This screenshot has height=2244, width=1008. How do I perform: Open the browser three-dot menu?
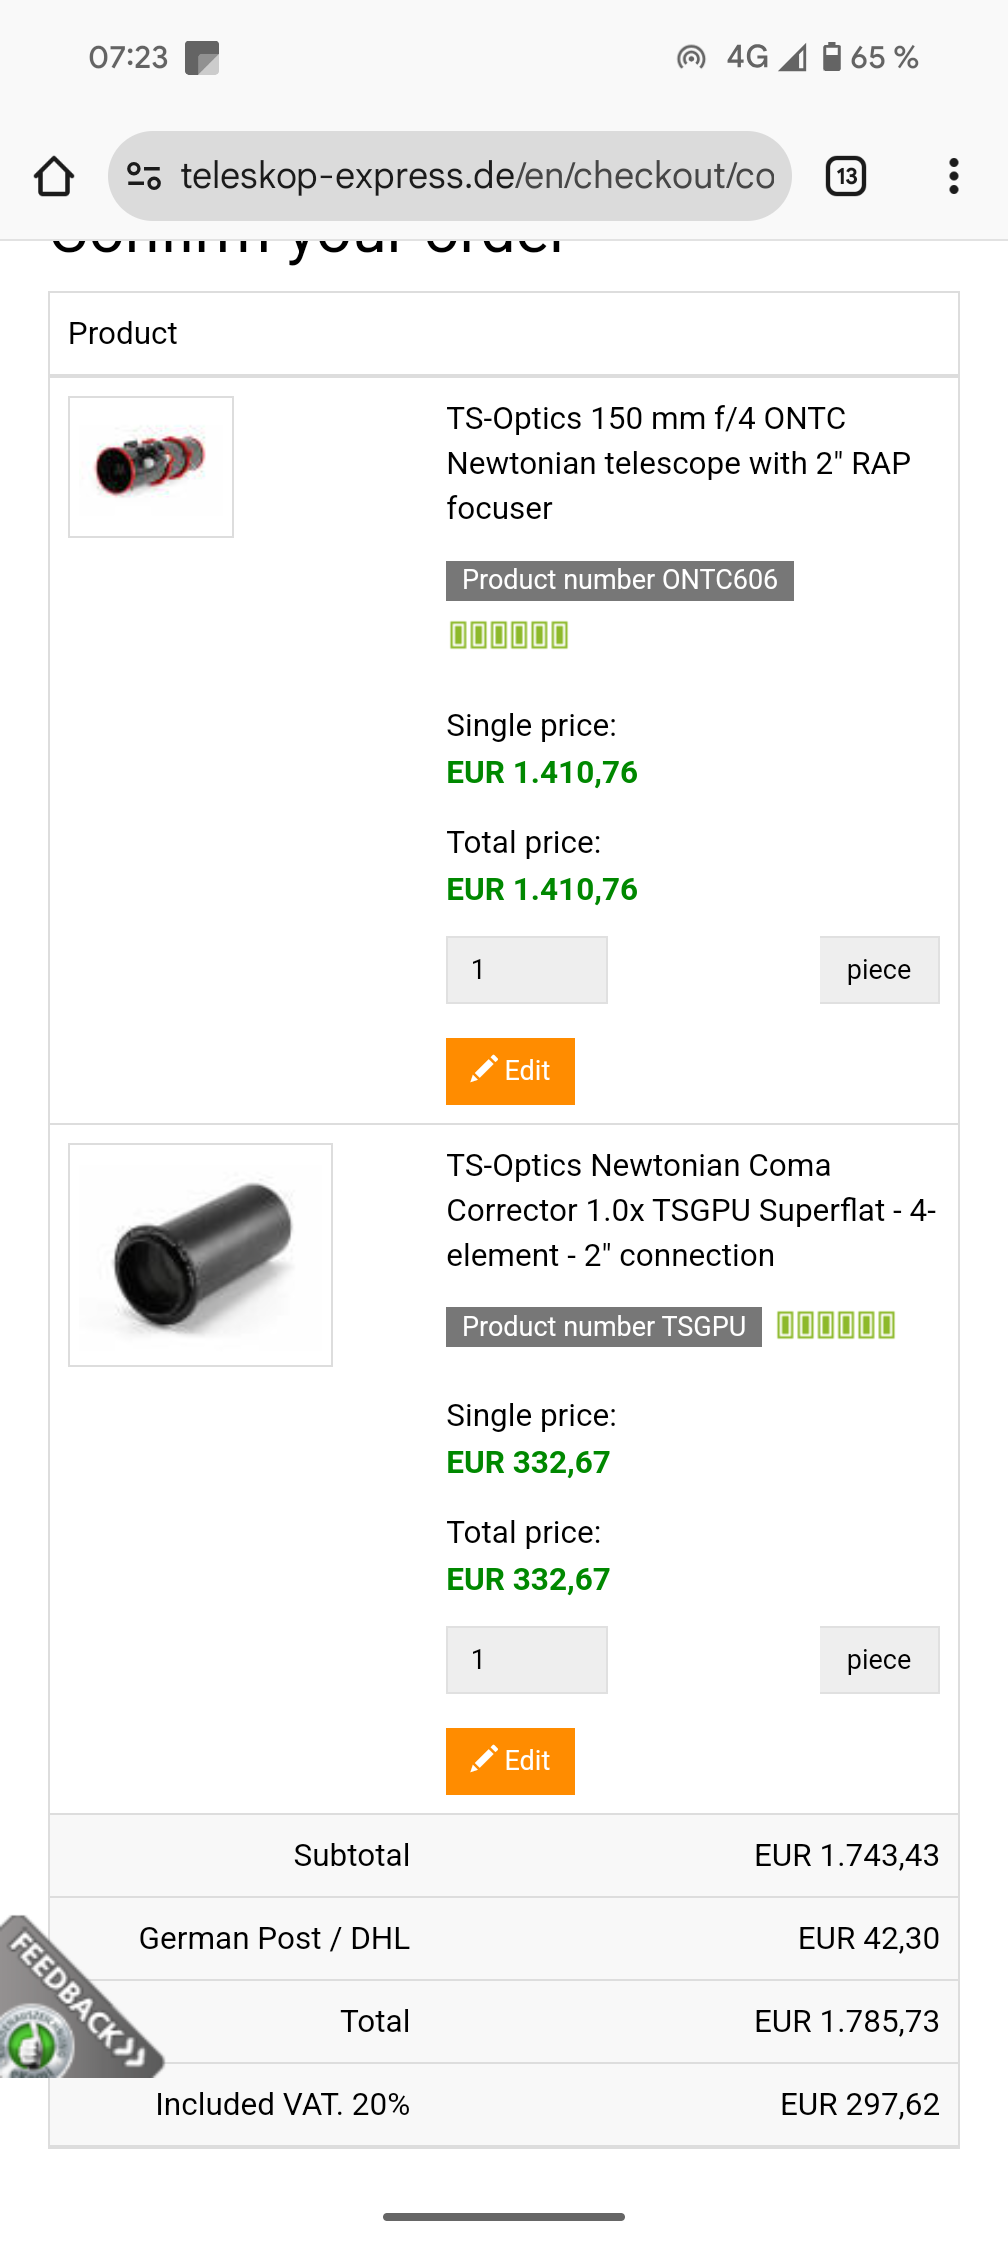954,177
